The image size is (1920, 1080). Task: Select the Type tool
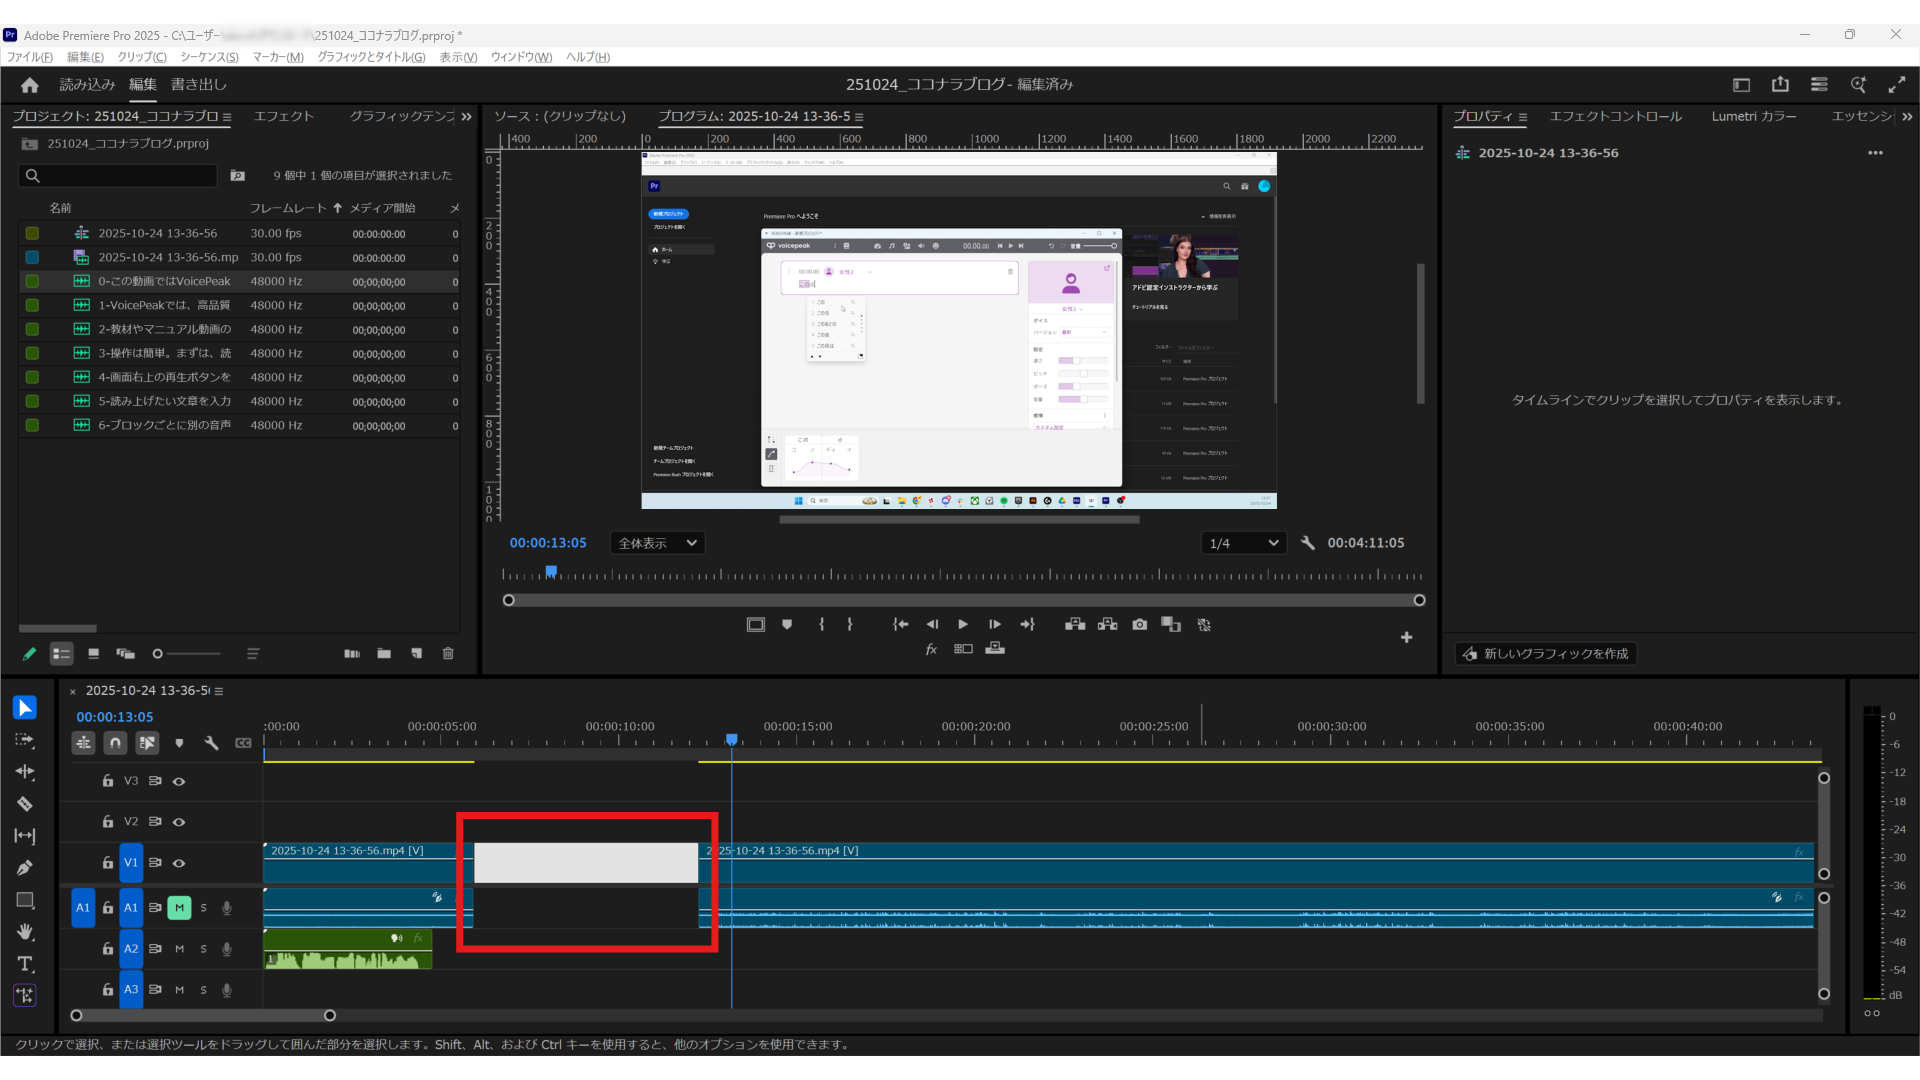tap(25, 964)
